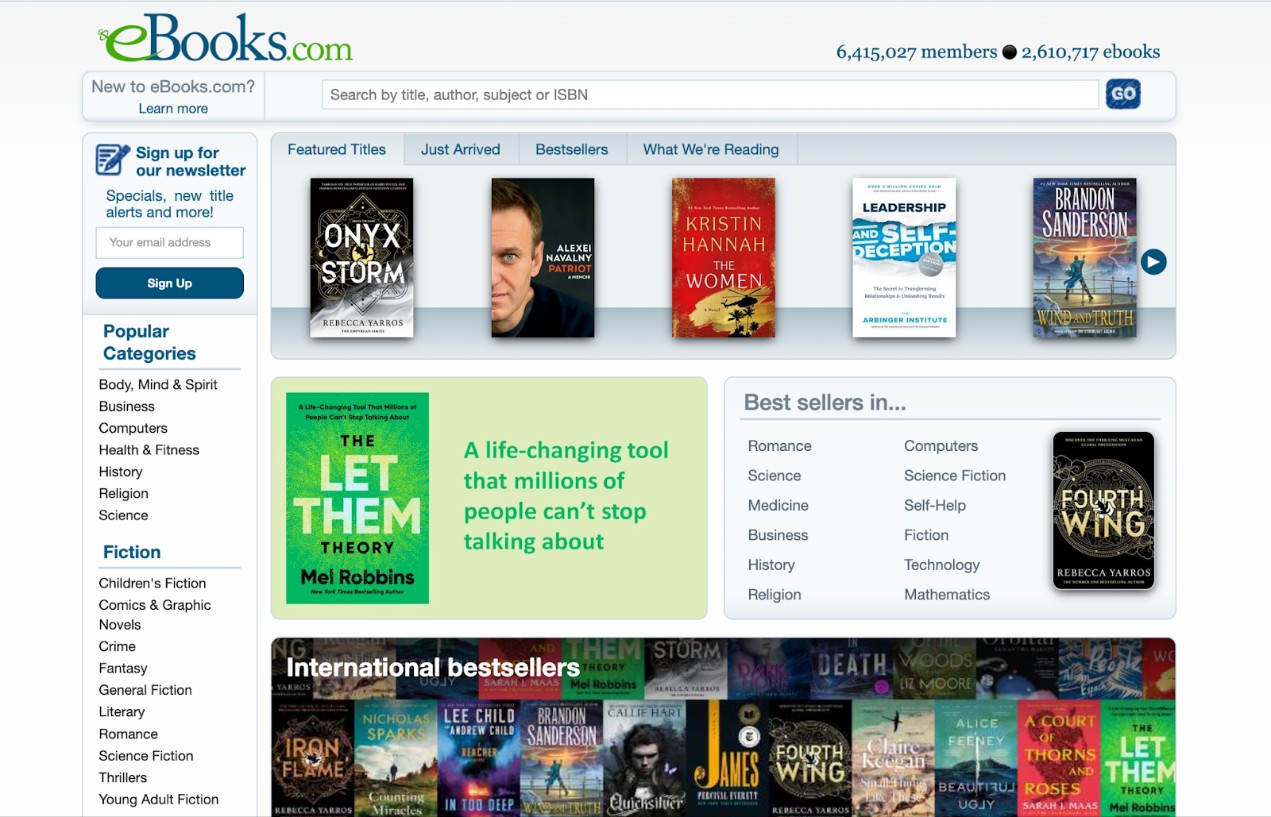This screenshot has height=817, width=1271.
Task: Open Claire Keegan book cover
Action: (893, 758)
